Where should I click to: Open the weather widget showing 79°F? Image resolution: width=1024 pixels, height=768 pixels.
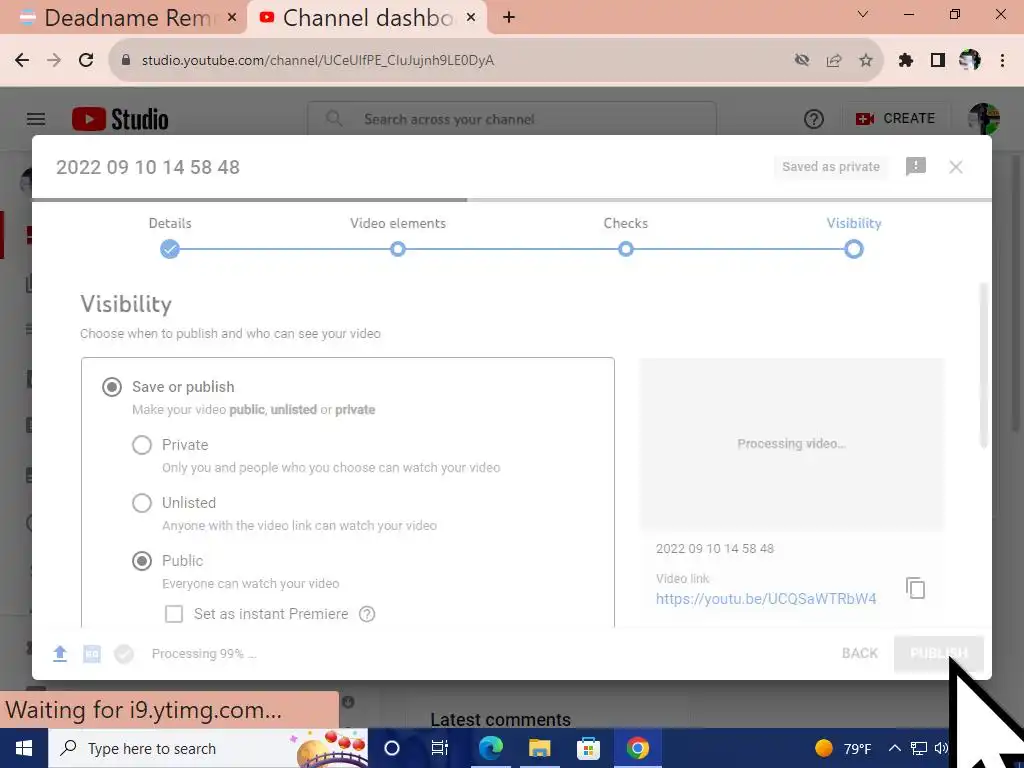[843, 748]
